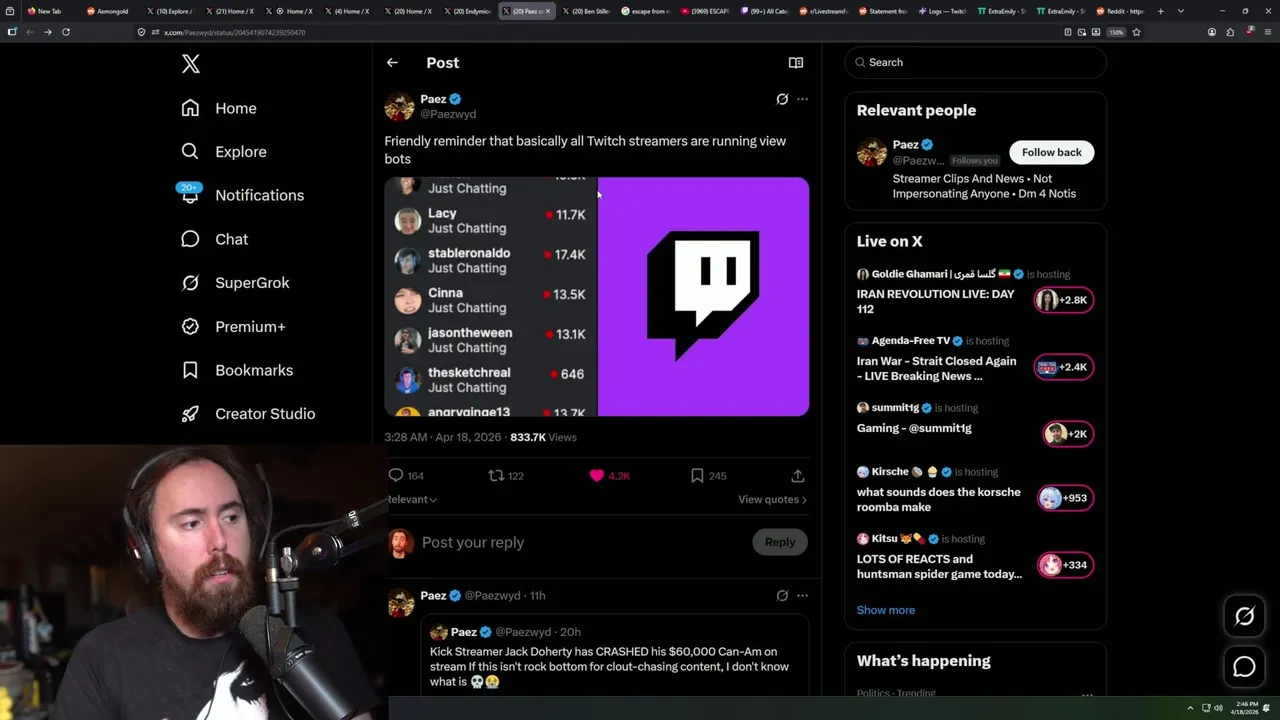Click Show more under Live on X
1280x720 pixels.
[x=885, y=610]
